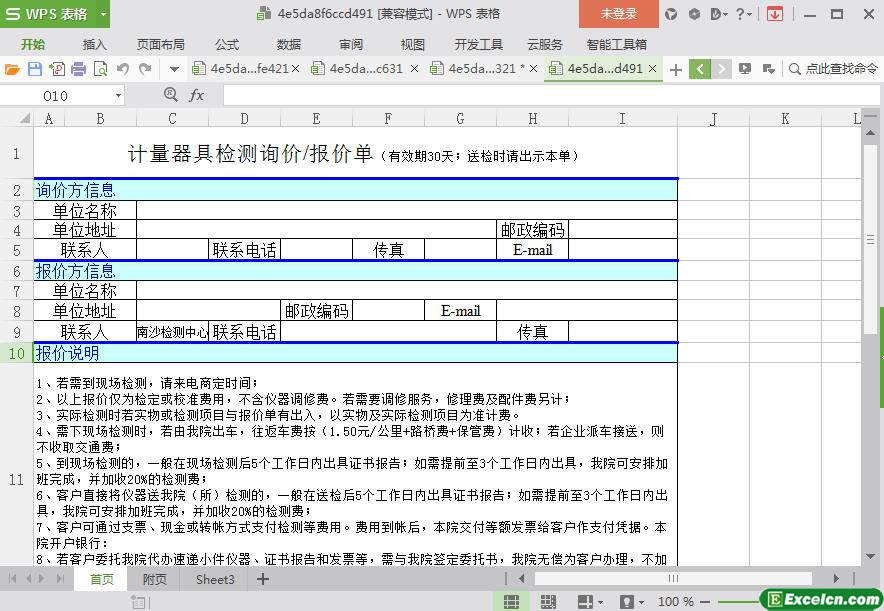Click the fx insert function icon
Screen dimensions: 884x611
pos(197,95)
